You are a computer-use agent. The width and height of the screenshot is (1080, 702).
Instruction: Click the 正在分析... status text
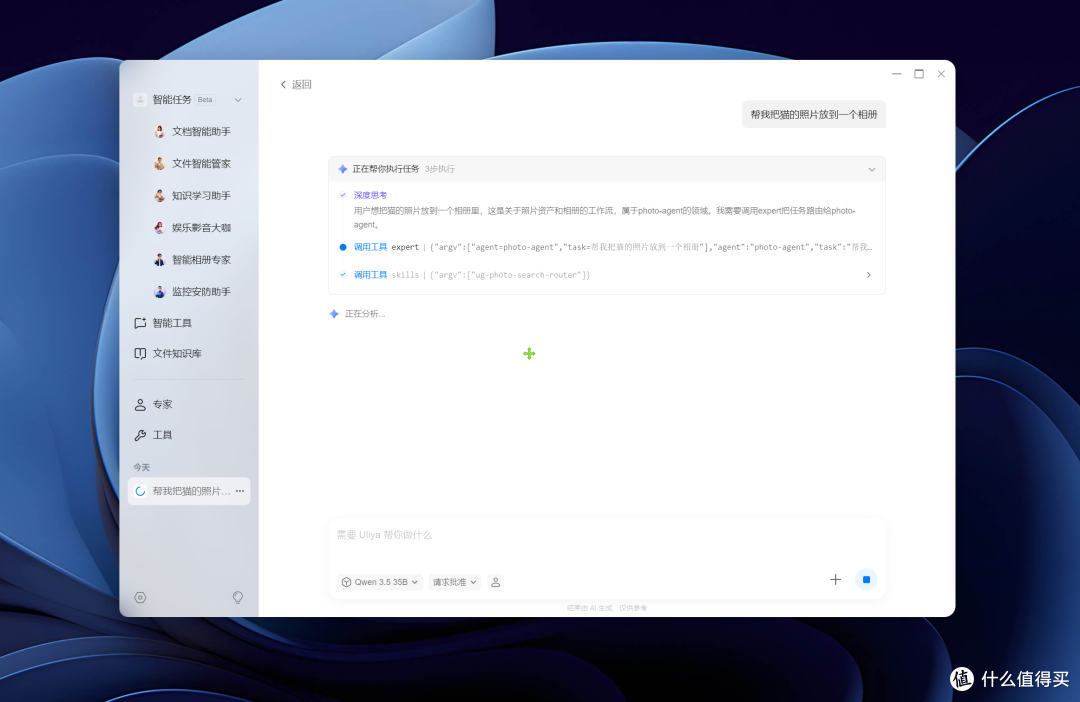[x=365, y=314]
